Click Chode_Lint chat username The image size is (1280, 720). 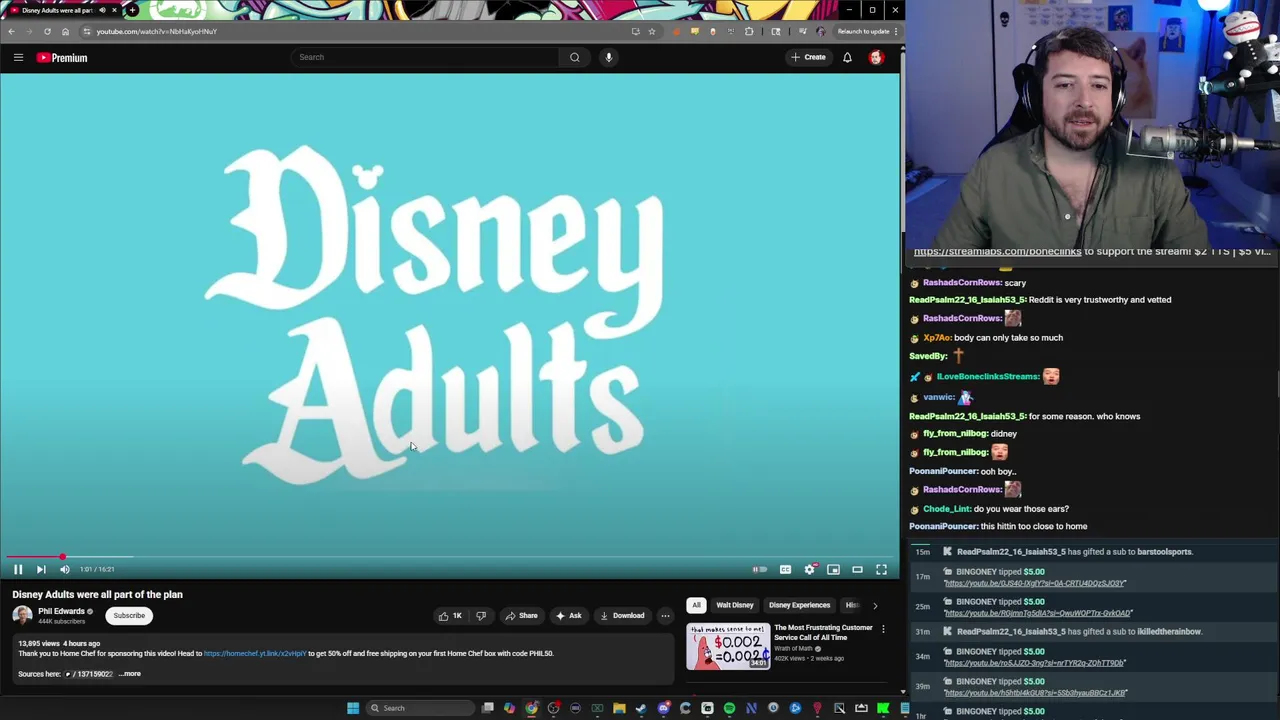pos(946,509)
